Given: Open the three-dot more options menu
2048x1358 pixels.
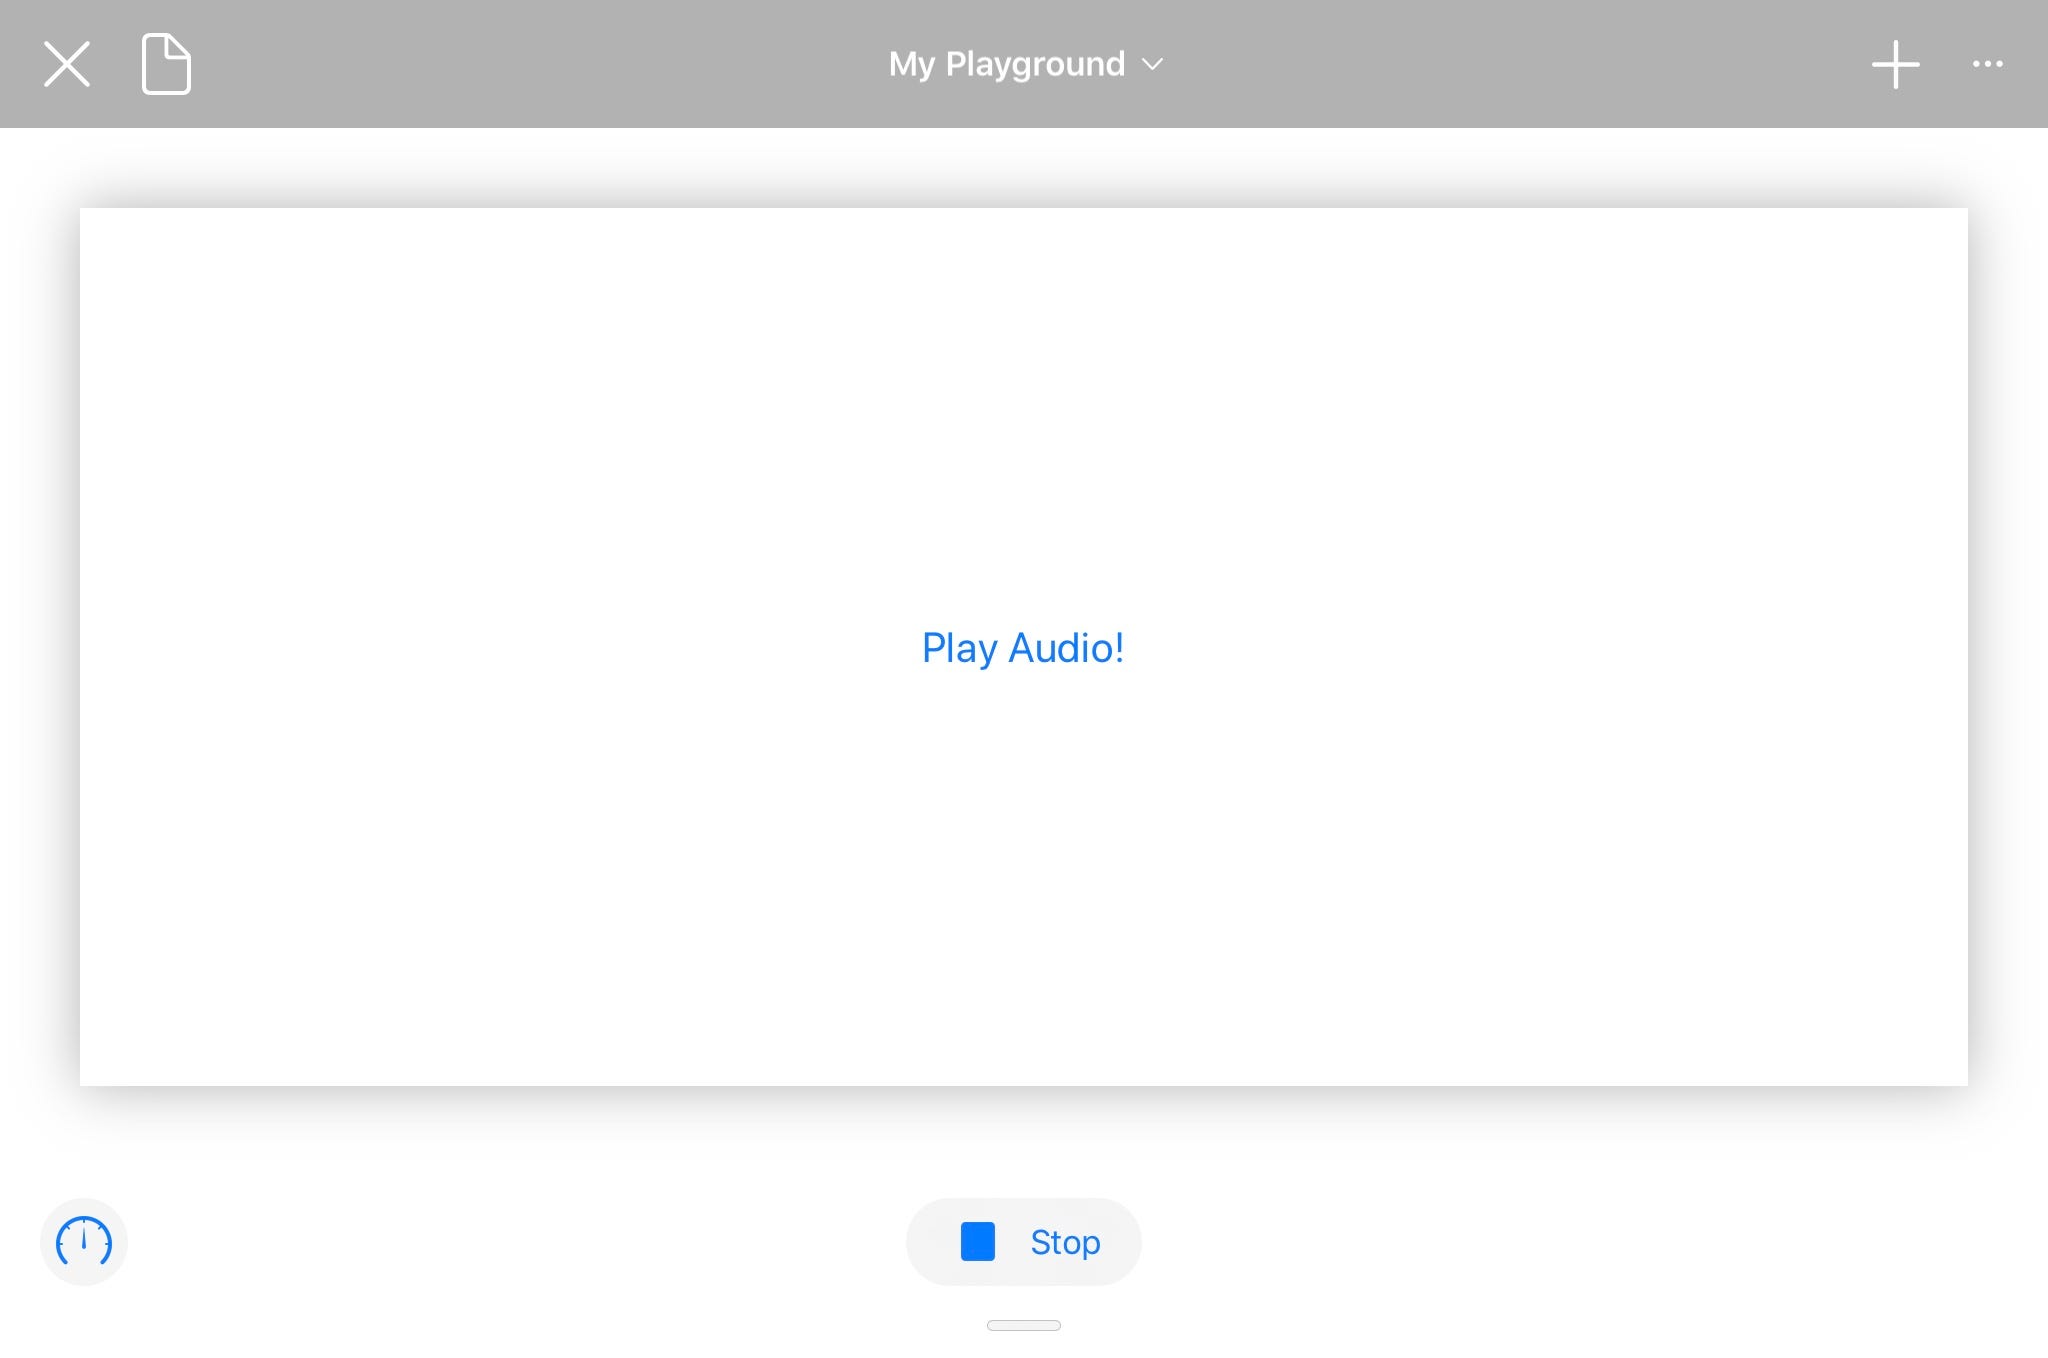Looking at the screenshot, I should [1987, 65].
